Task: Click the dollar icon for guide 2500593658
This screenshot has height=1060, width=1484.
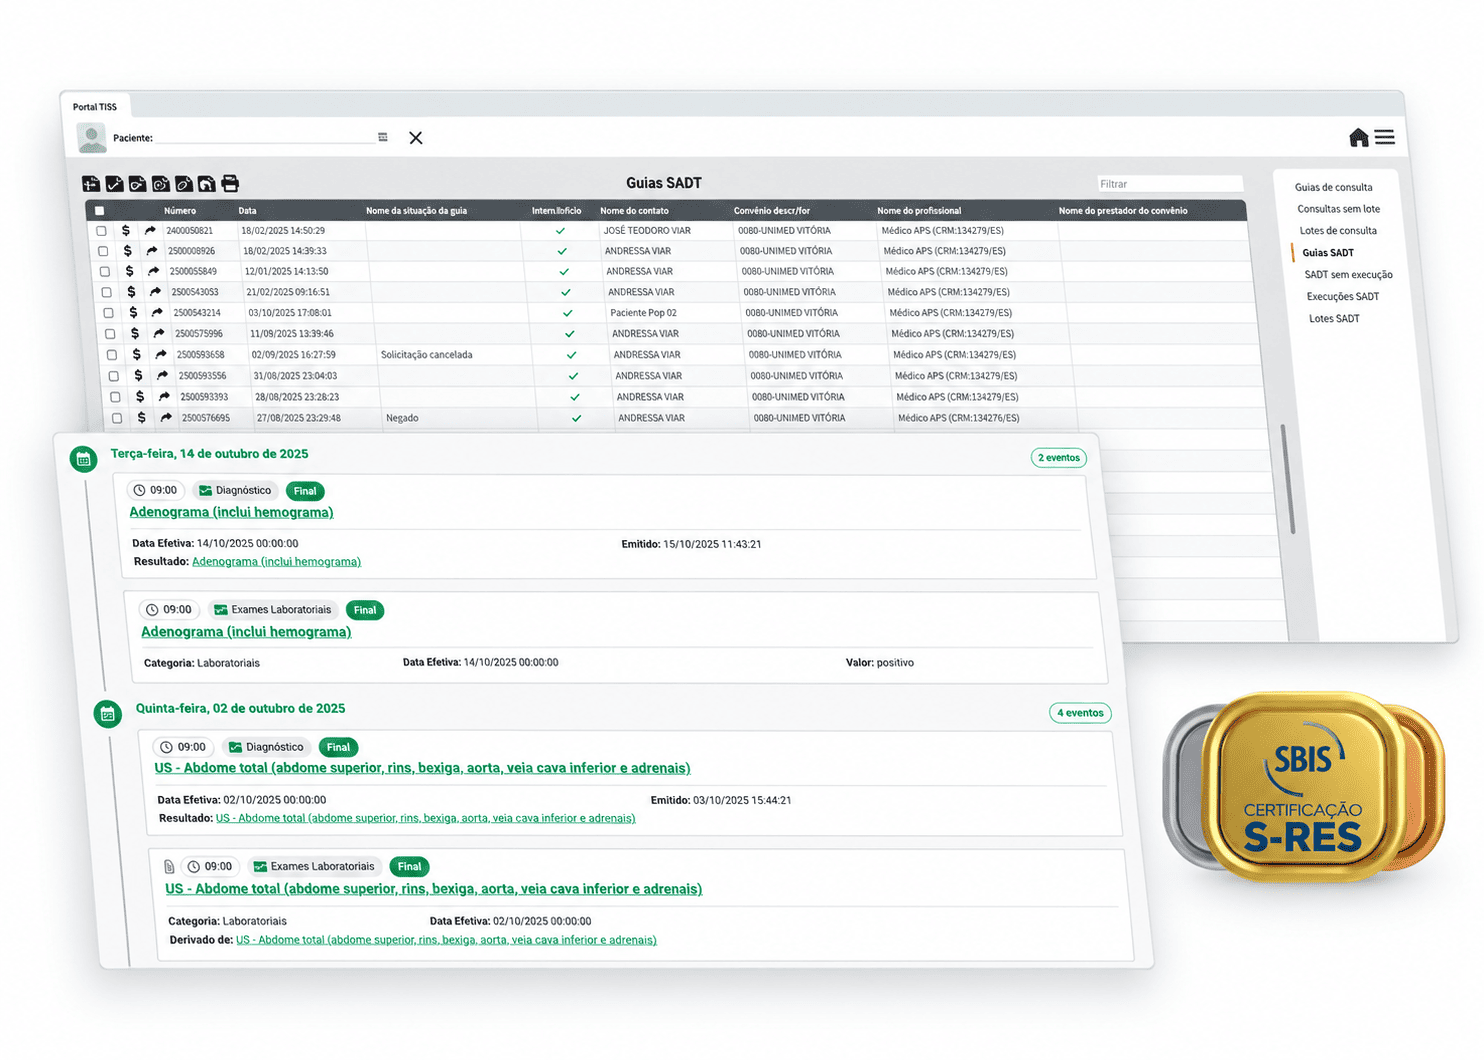Action: (x=137, y=355)
